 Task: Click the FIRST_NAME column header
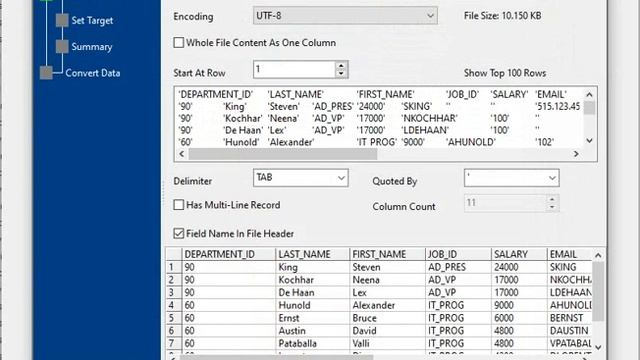(387, 254)
